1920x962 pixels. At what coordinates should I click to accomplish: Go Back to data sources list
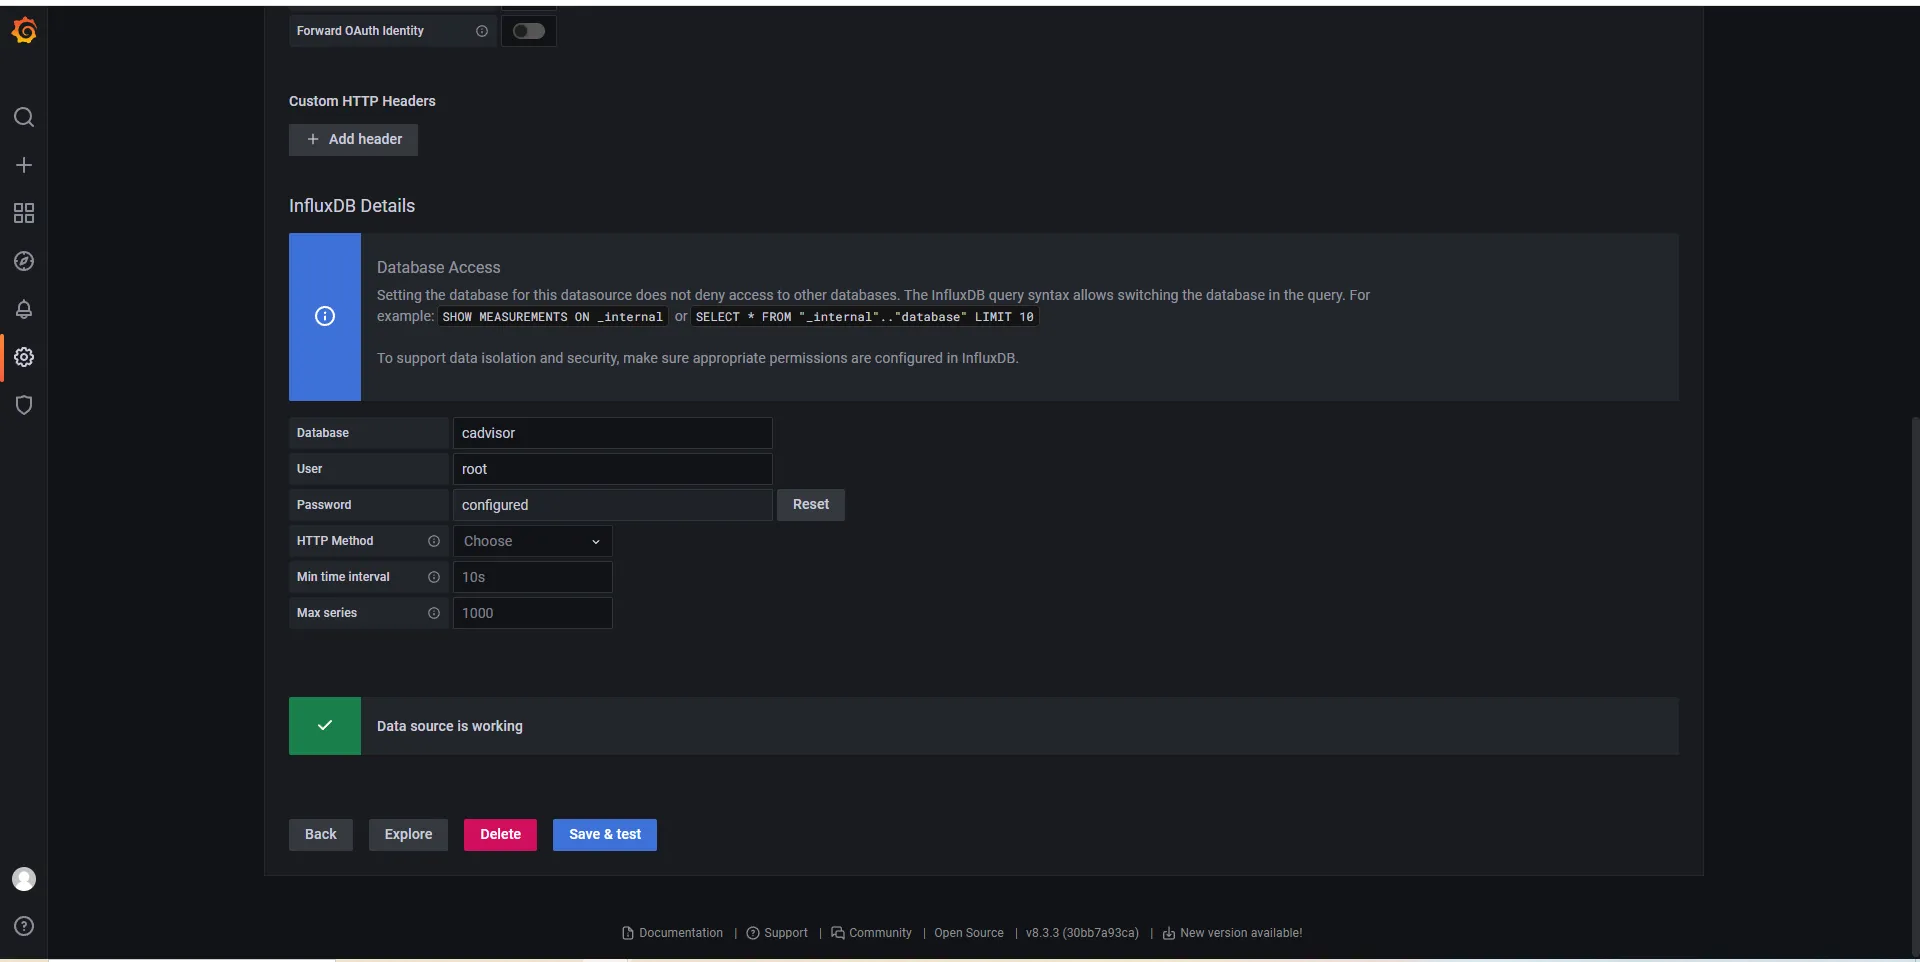(x=321, y=835)
